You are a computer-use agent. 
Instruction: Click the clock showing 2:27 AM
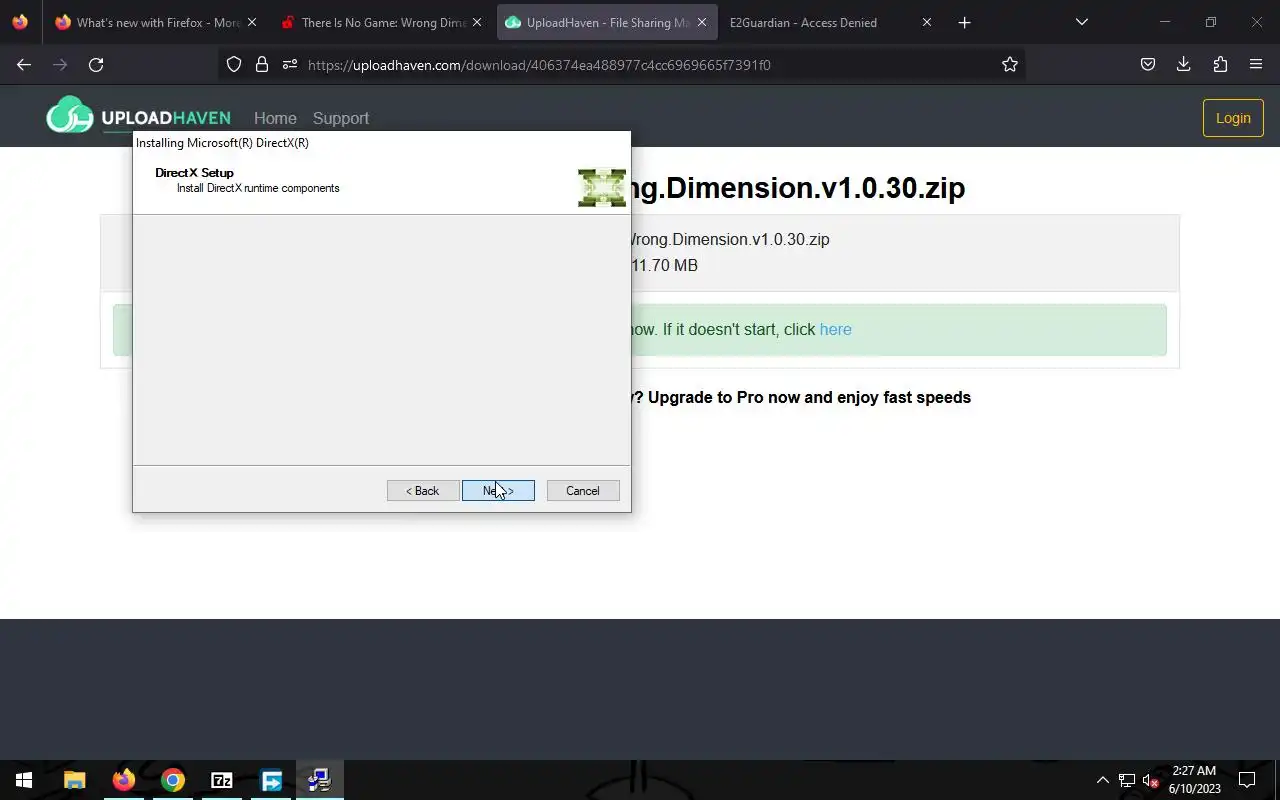(x=1194, y=780)
